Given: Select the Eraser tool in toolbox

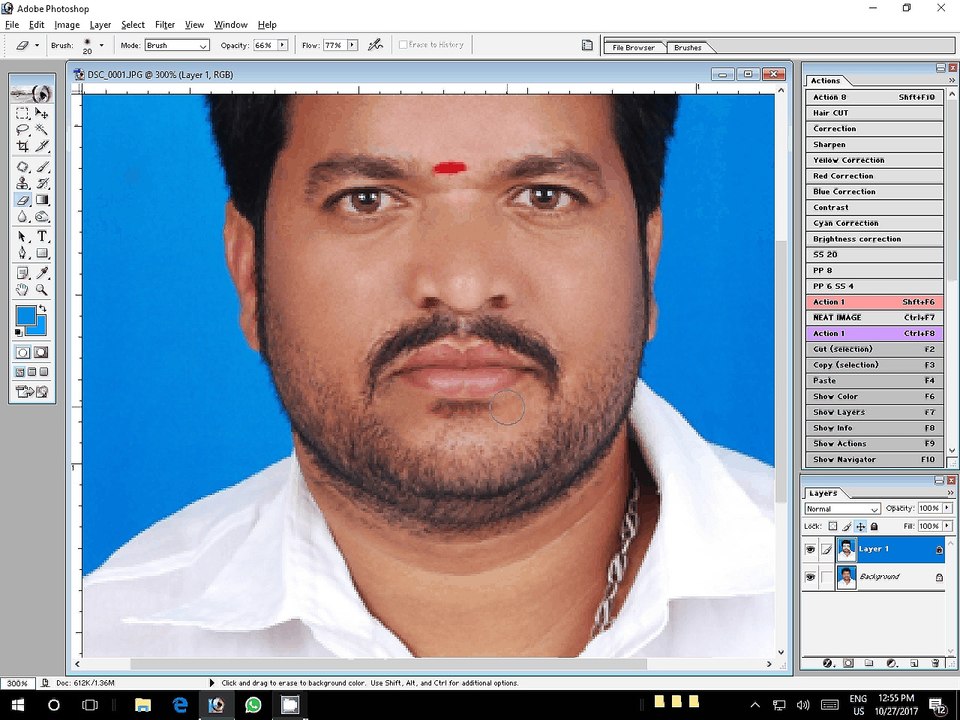Looking at the screenshot, I should [x=23, y=200].
